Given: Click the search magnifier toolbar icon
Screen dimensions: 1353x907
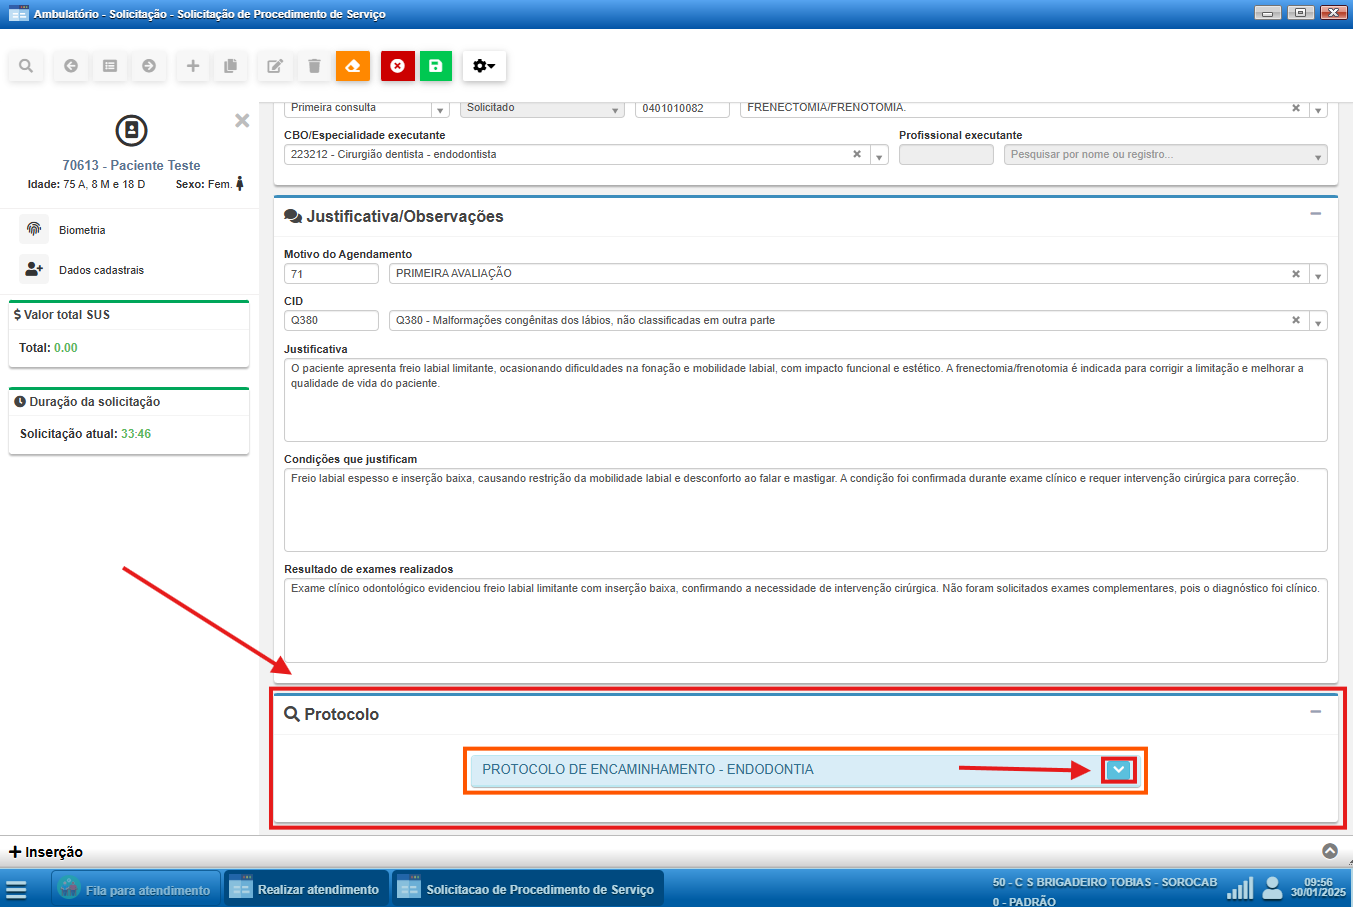Looking at the screenshot, I should click(x=26, y=66).
